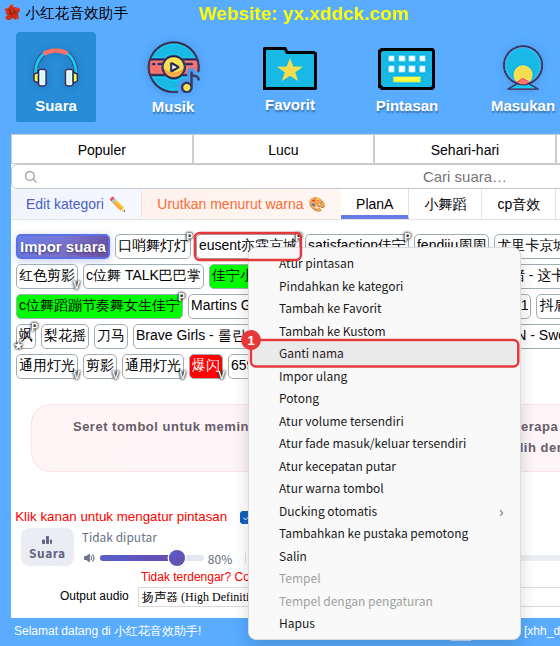Click the Tidak terdengar? help link
Screen dimensions: 560x646
[x=194, y=577]
